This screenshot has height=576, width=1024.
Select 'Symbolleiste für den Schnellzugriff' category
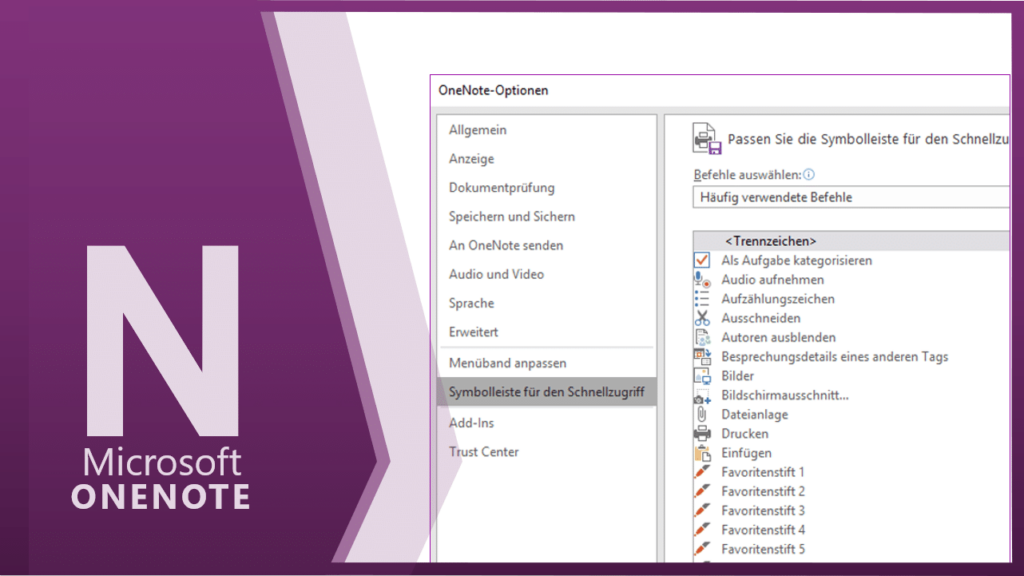[547, 392]
